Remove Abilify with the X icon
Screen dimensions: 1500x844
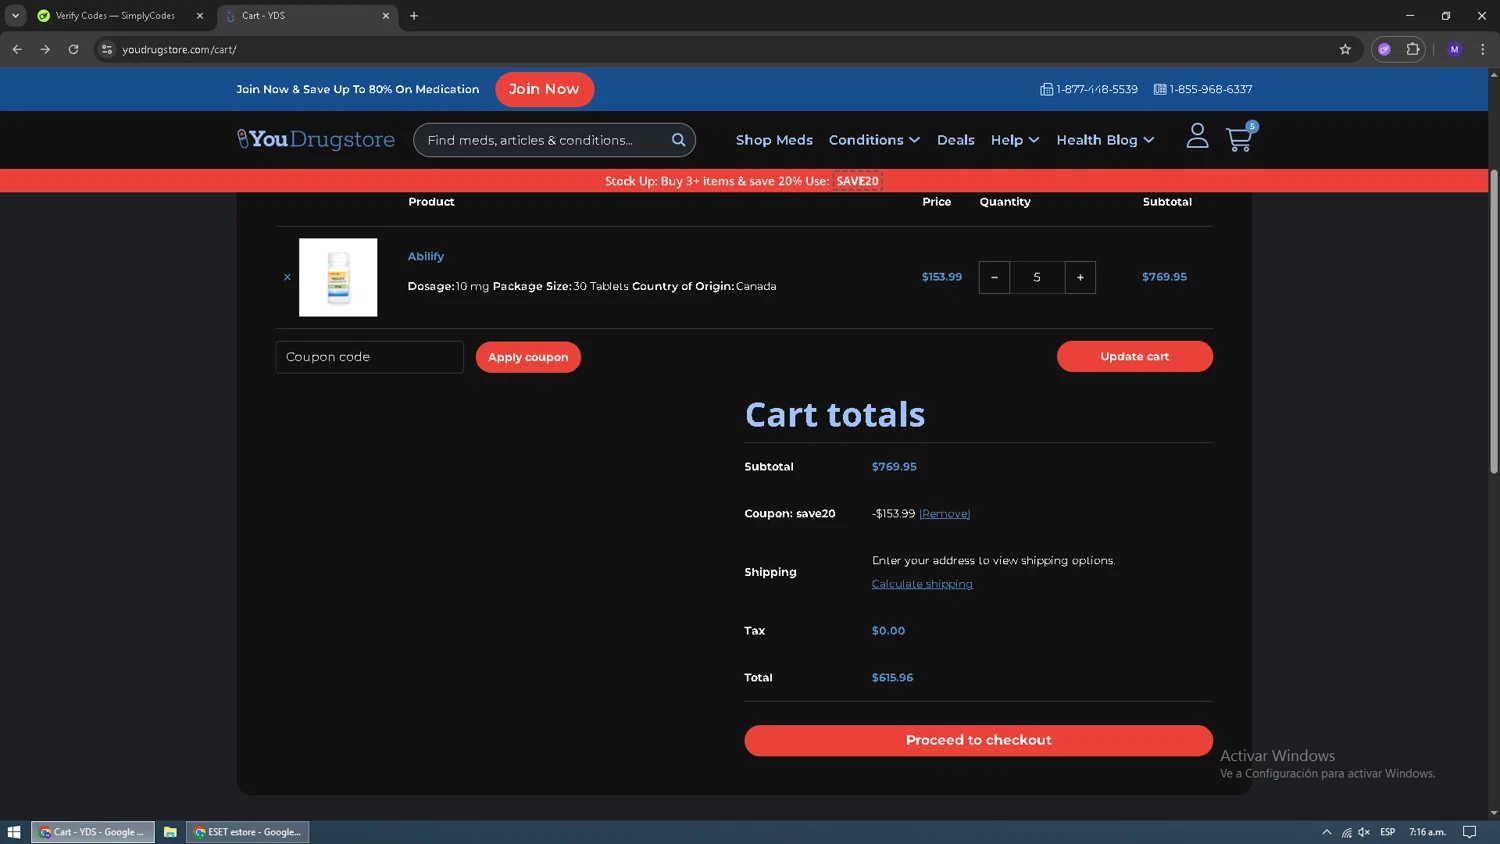pos(287,277)
